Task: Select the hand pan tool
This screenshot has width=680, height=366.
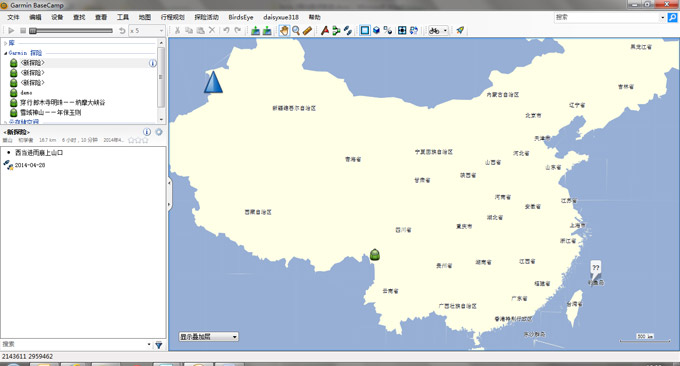Action: click(284, 30)
